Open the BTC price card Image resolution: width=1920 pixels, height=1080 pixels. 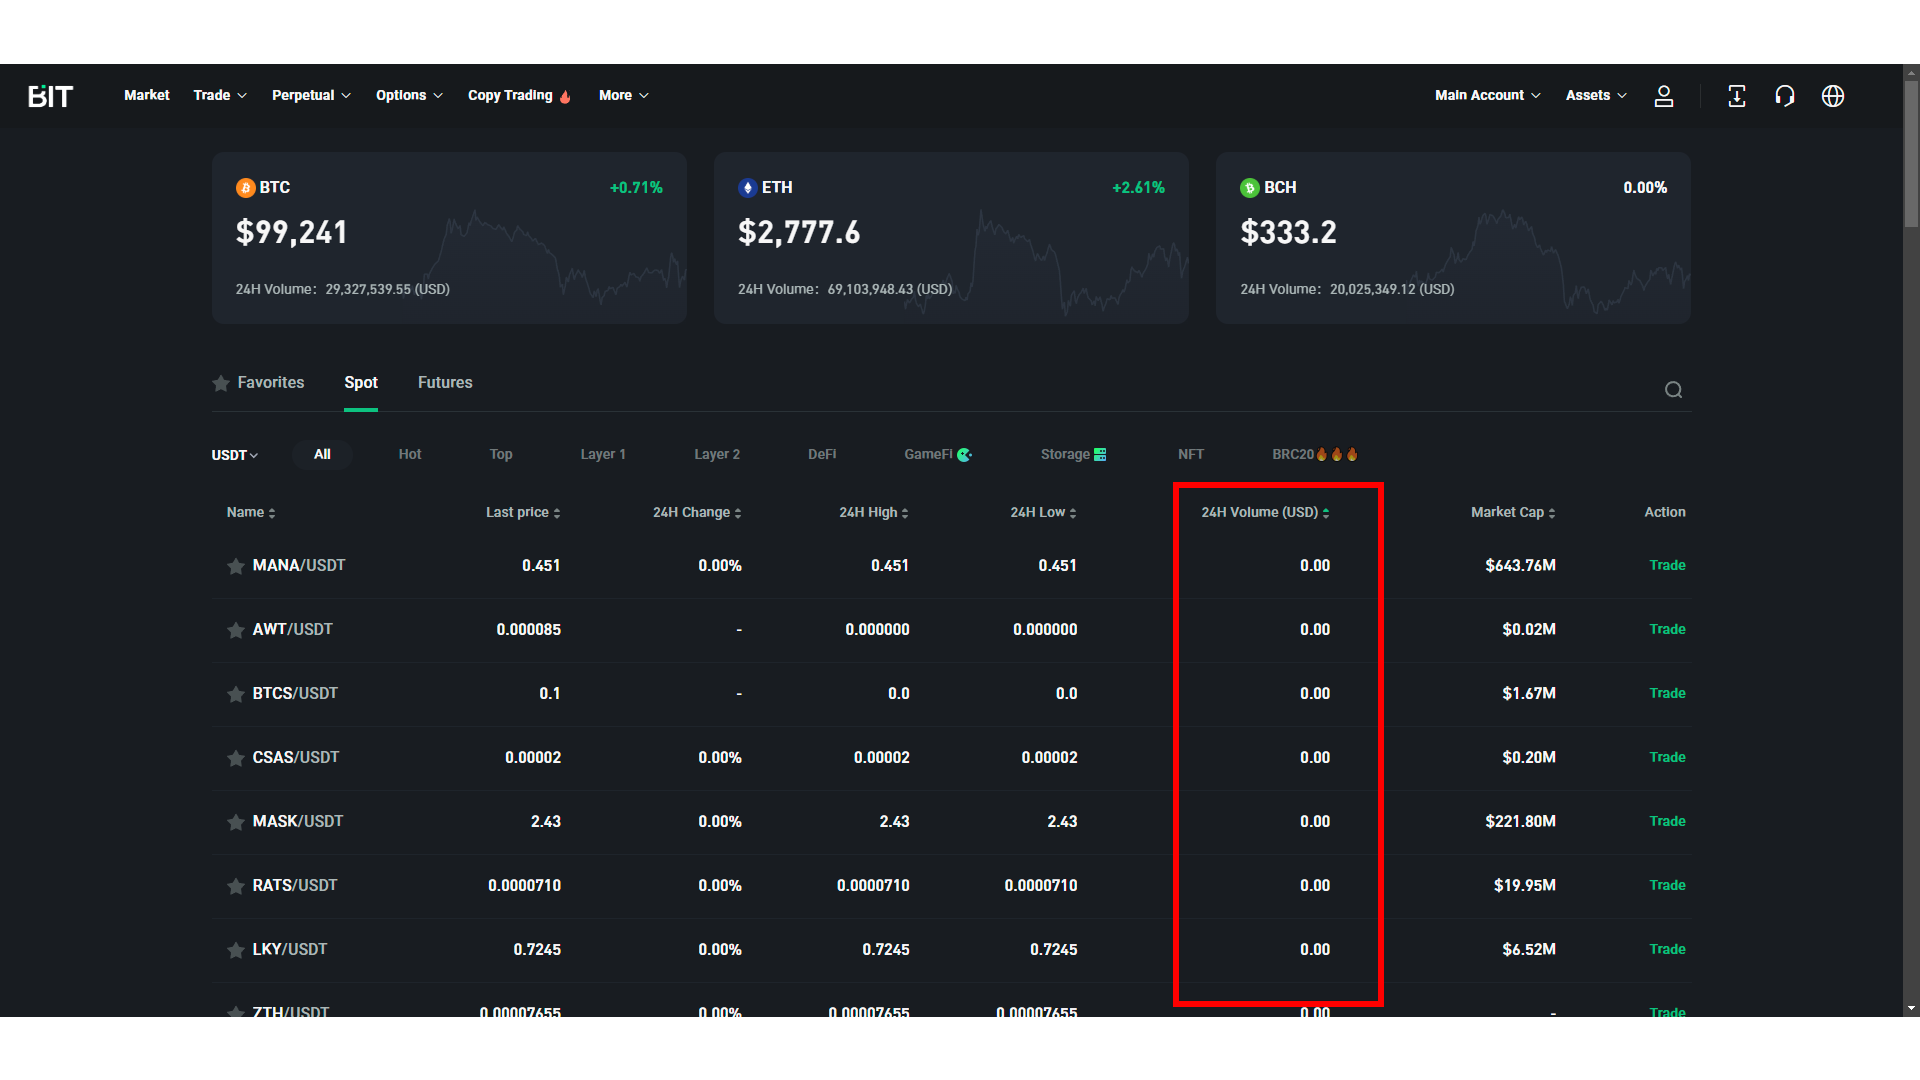pos(449,238)
